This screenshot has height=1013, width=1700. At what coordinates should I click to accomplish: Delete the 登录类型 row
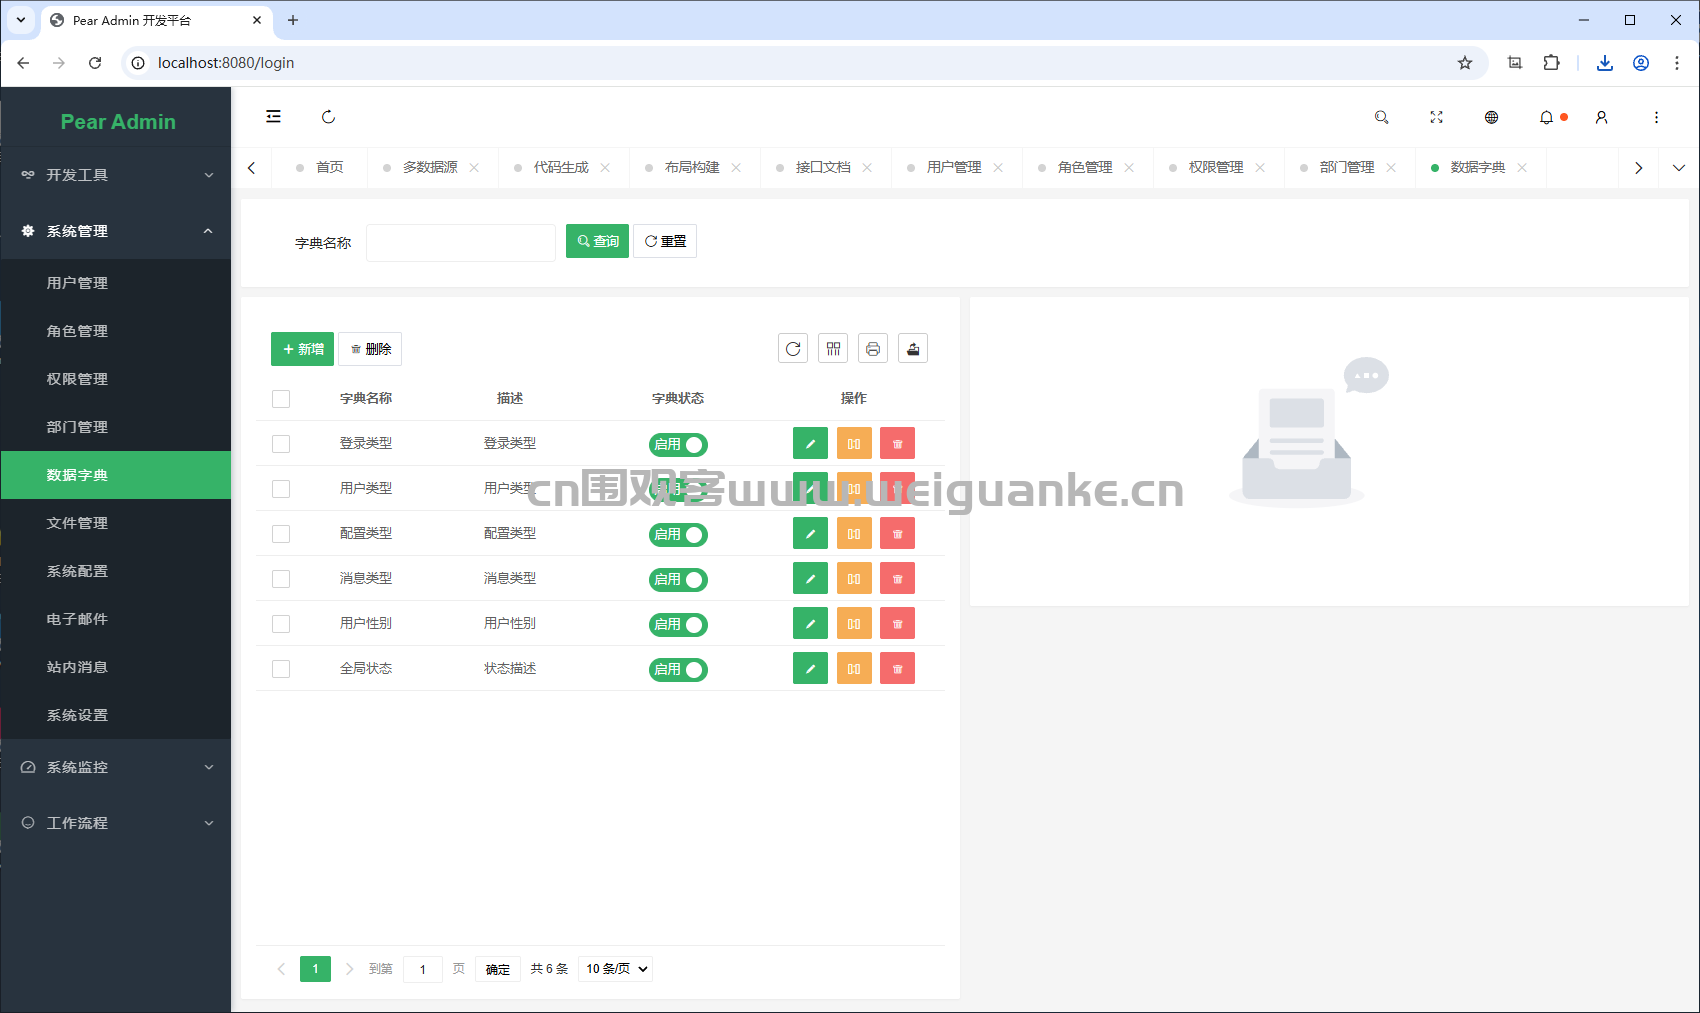click(x=897, y=443)
